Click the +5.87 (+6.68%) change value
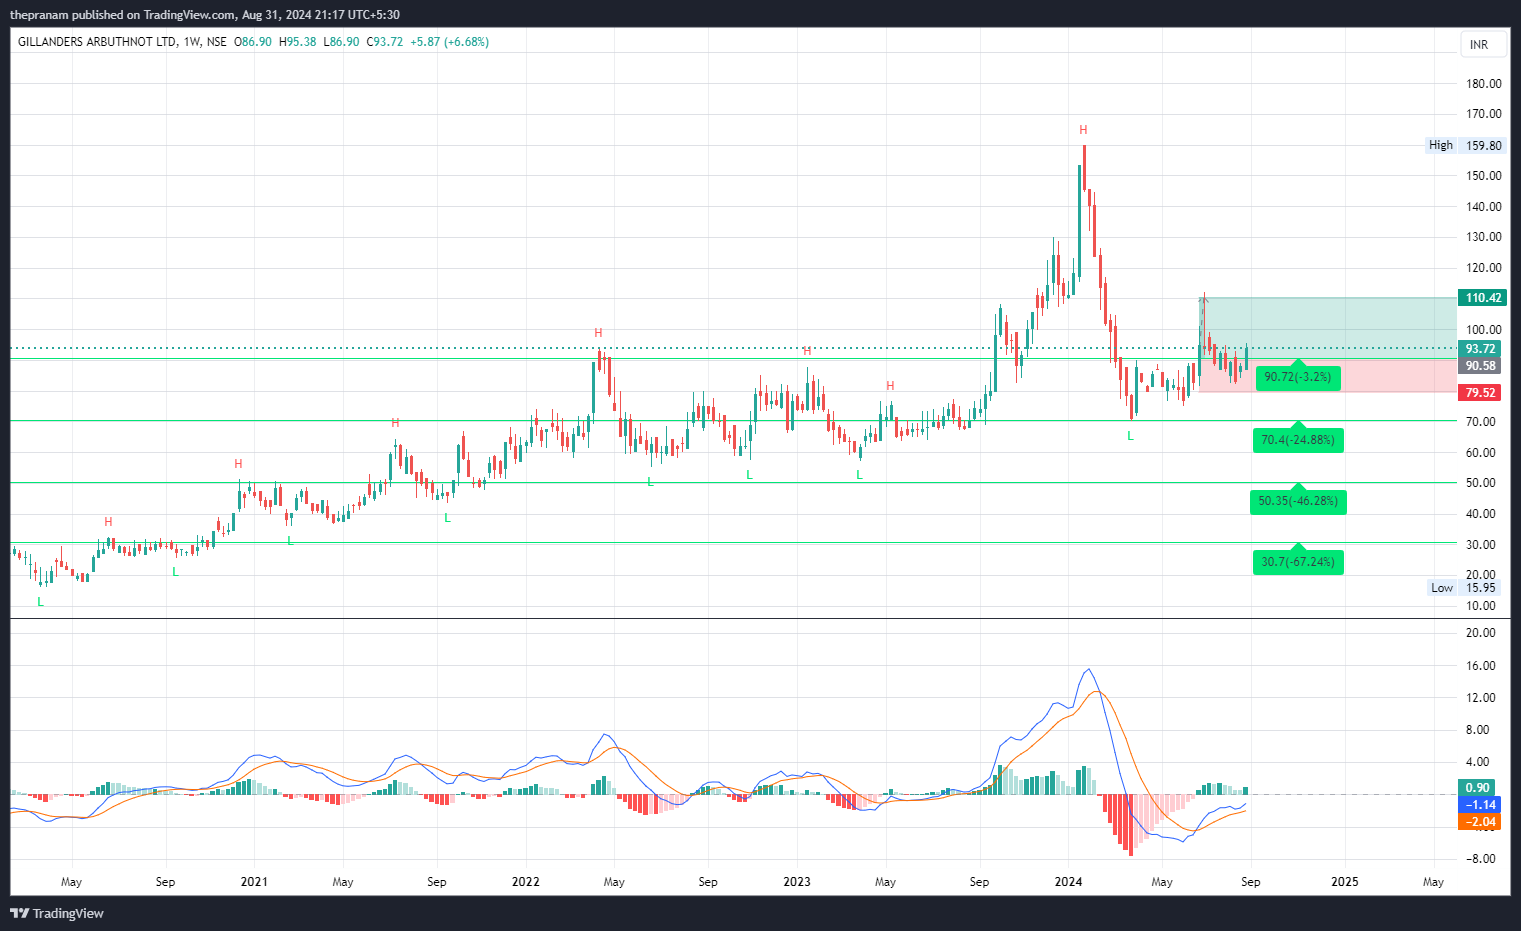The width and height of the screenshot is (1521, 931). point(449,42)
